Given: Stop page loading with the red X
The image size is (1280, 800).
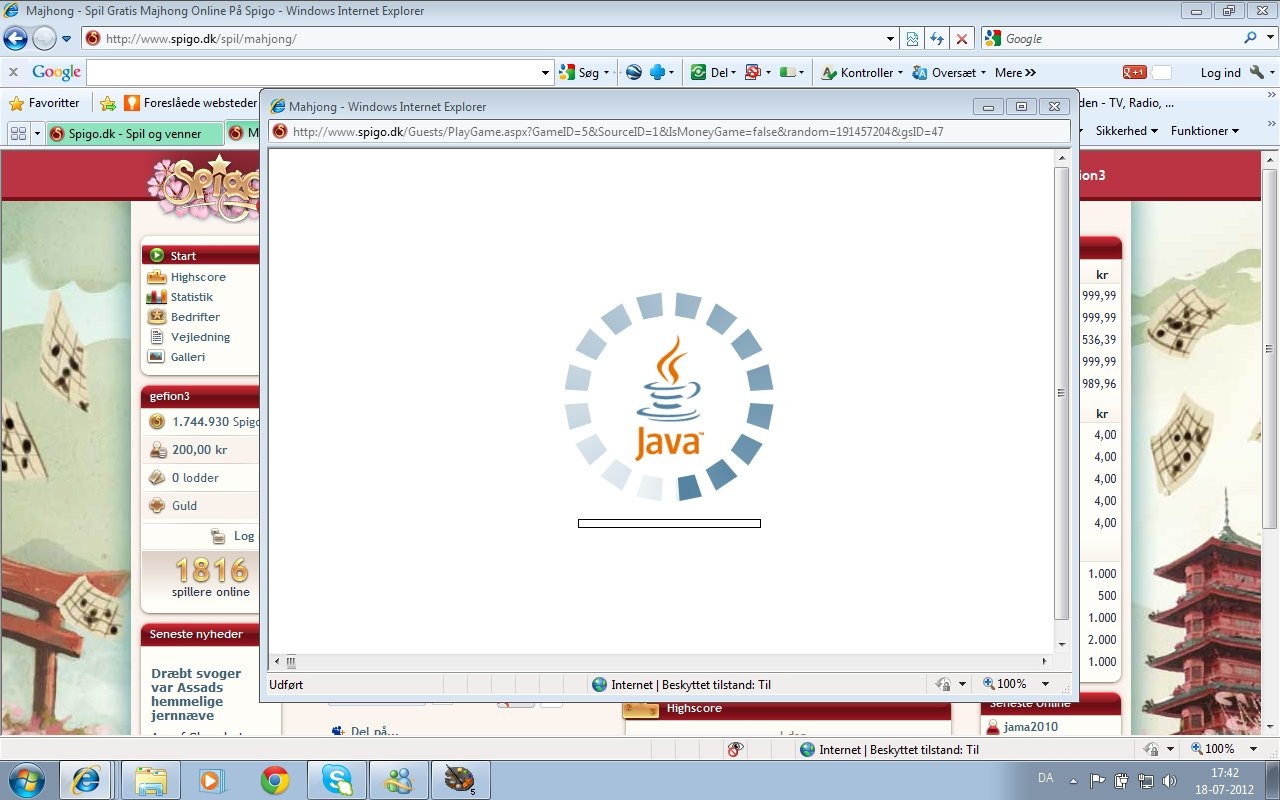Looking at the screenshot, I should (x=962, y=39).
